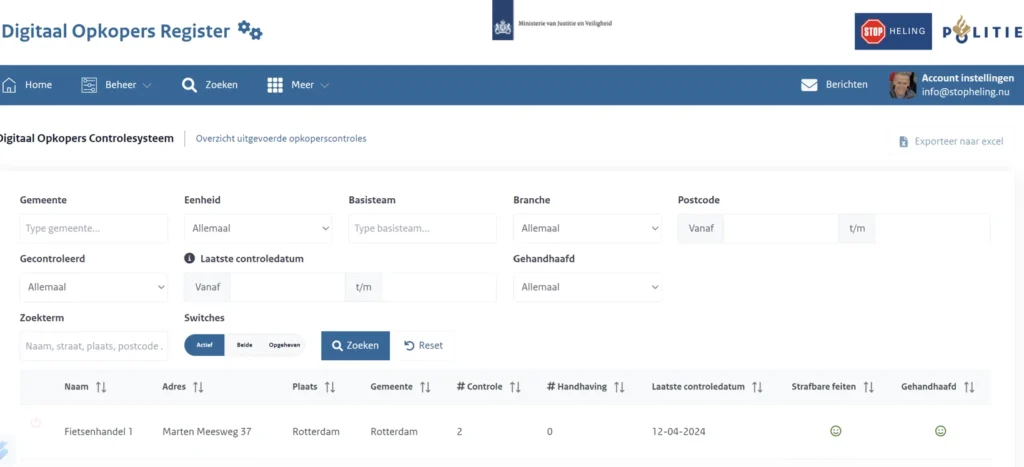Image resolution: width=1024 pixels, height=467 pixels.
Task: Click Strafbare feiten smiley for Fietsenhandel 1
Action: (x=835, y=431)
